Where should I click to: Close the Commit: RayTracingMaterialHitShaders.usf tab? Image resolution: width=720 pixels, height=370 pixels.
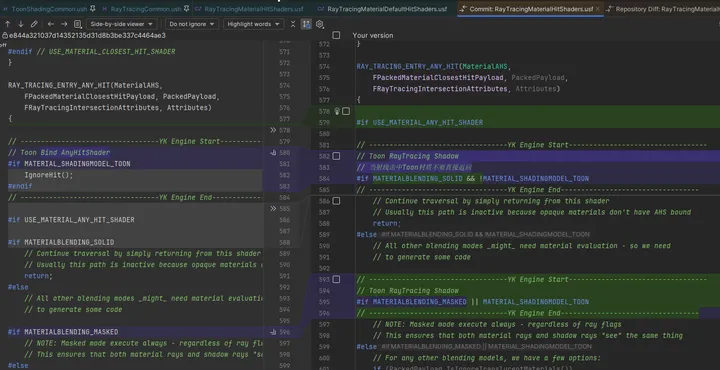coord(597,9)
